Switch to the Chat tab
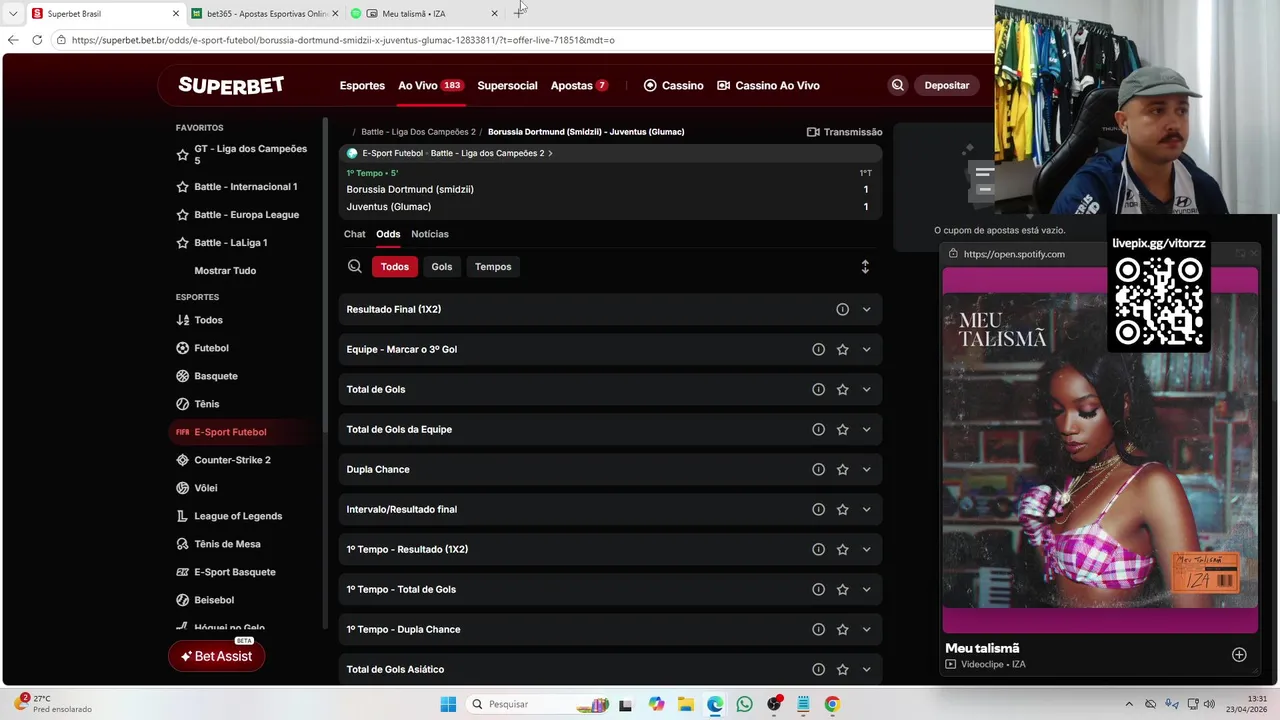The height and width of the screenshot is (720, 1280). (355, 234)
